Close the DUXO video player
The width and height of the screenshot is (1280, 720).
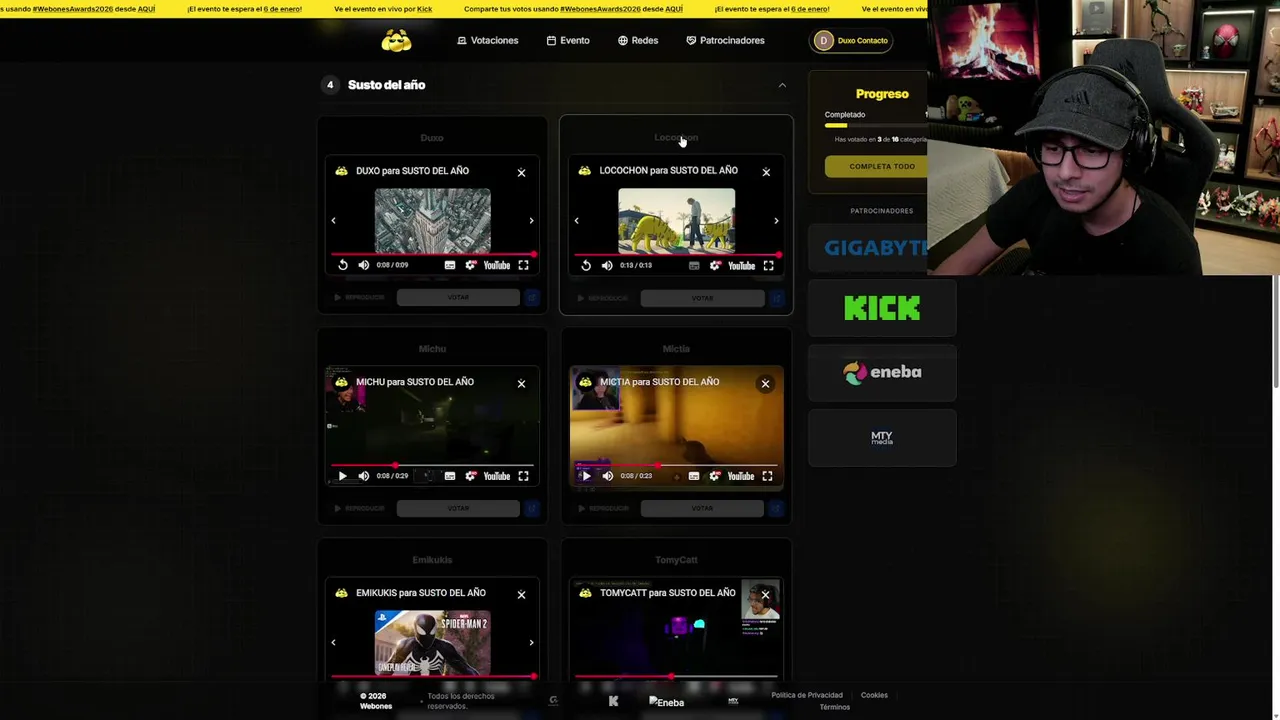click(521, 173)
